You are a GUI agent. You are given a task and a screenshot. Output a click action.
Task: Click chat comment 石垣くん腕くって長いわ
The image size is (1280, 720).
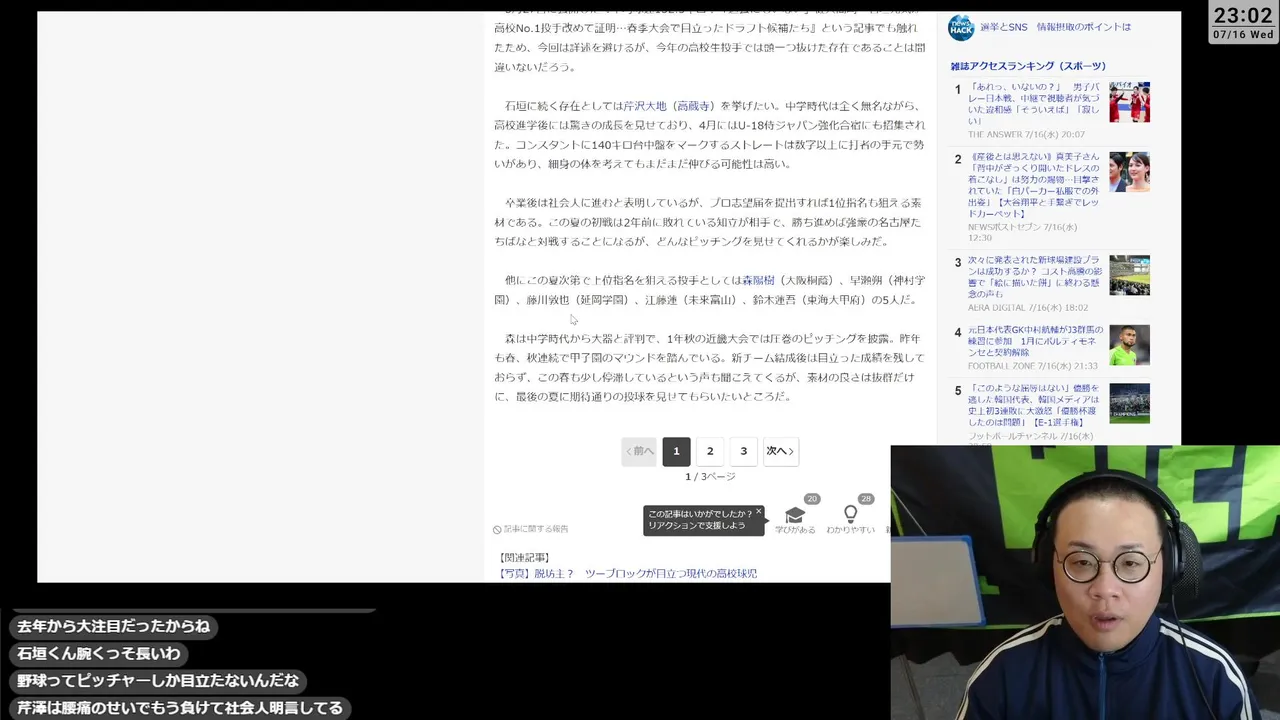point(99,653)
